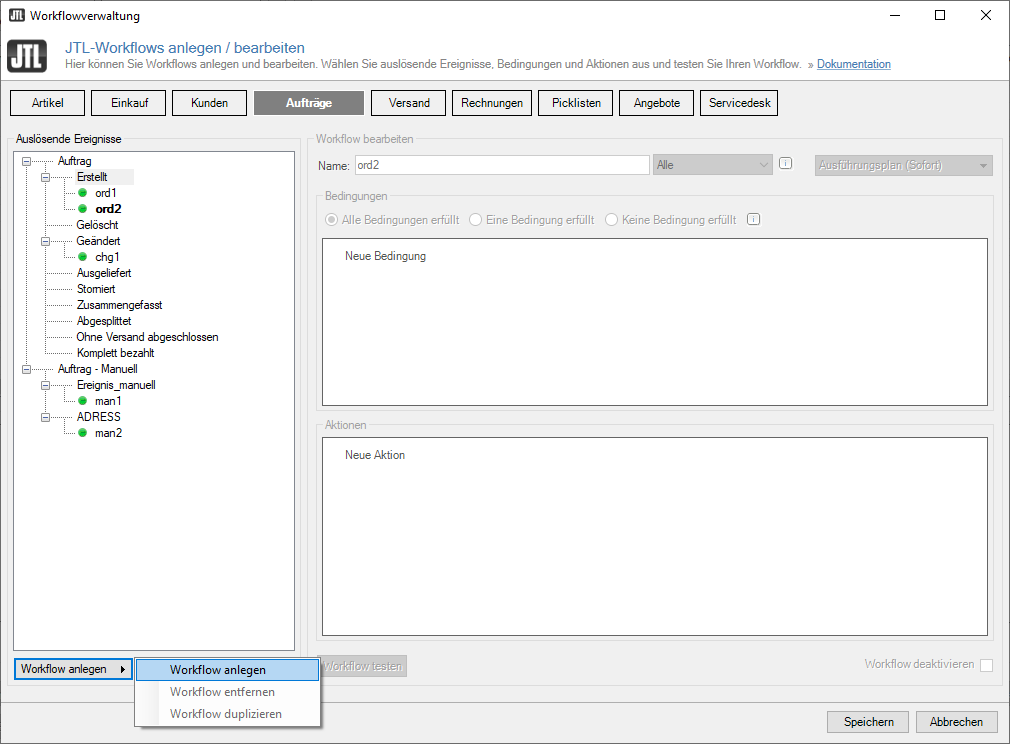1010x744 pixels.
Task: Click the JTL logo in the header
Action: (x=27, y=56)
